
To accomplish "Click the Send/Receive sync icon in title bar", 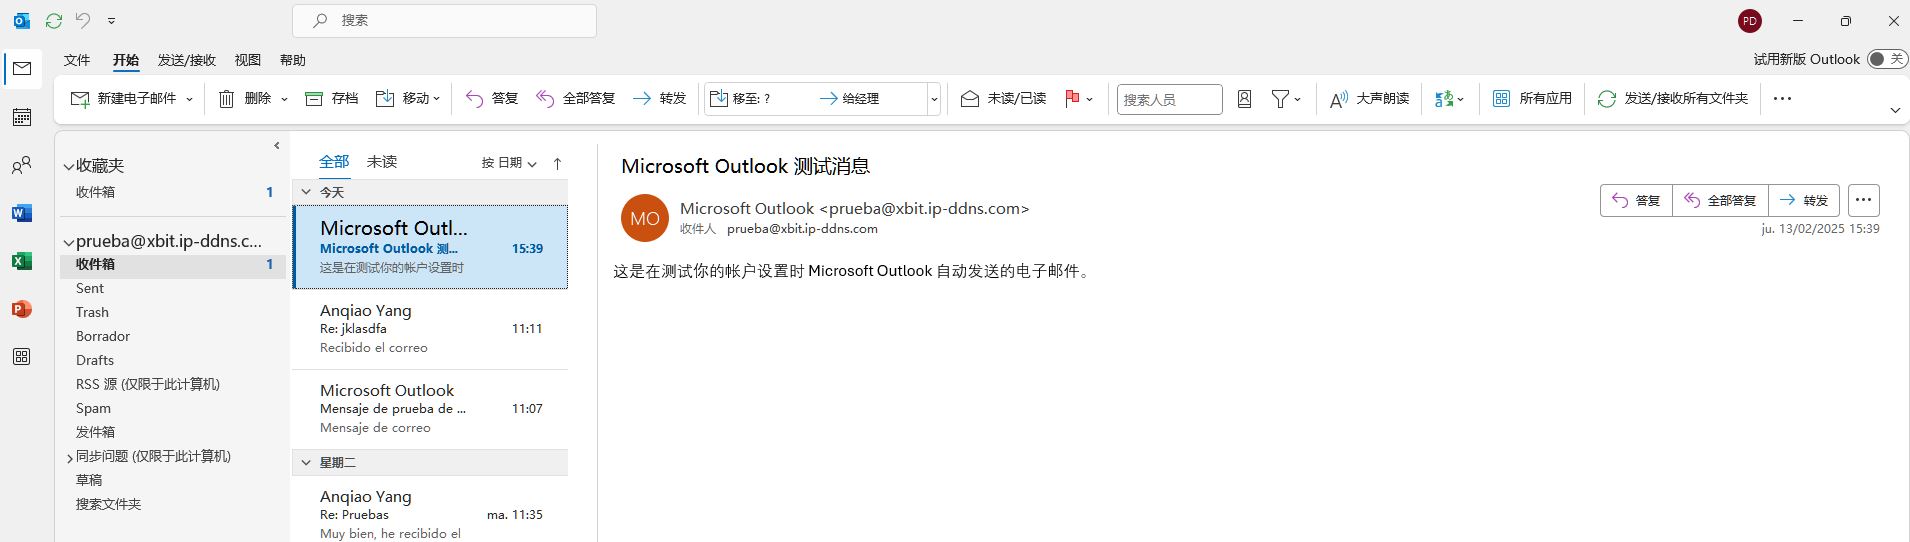I will pyautogui.click(x=54, y=20).
